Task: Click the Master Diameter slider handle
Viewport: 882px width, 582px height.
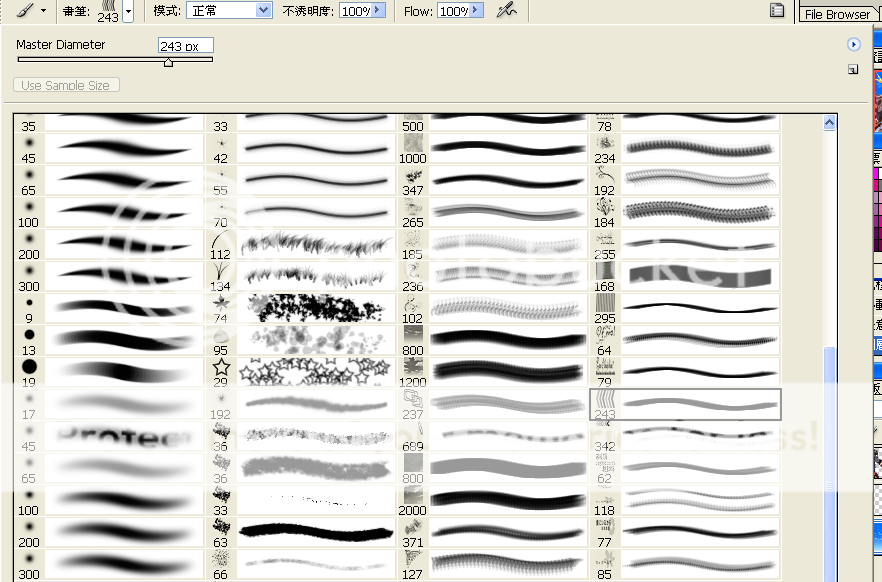Action: (x=168, y=62)
